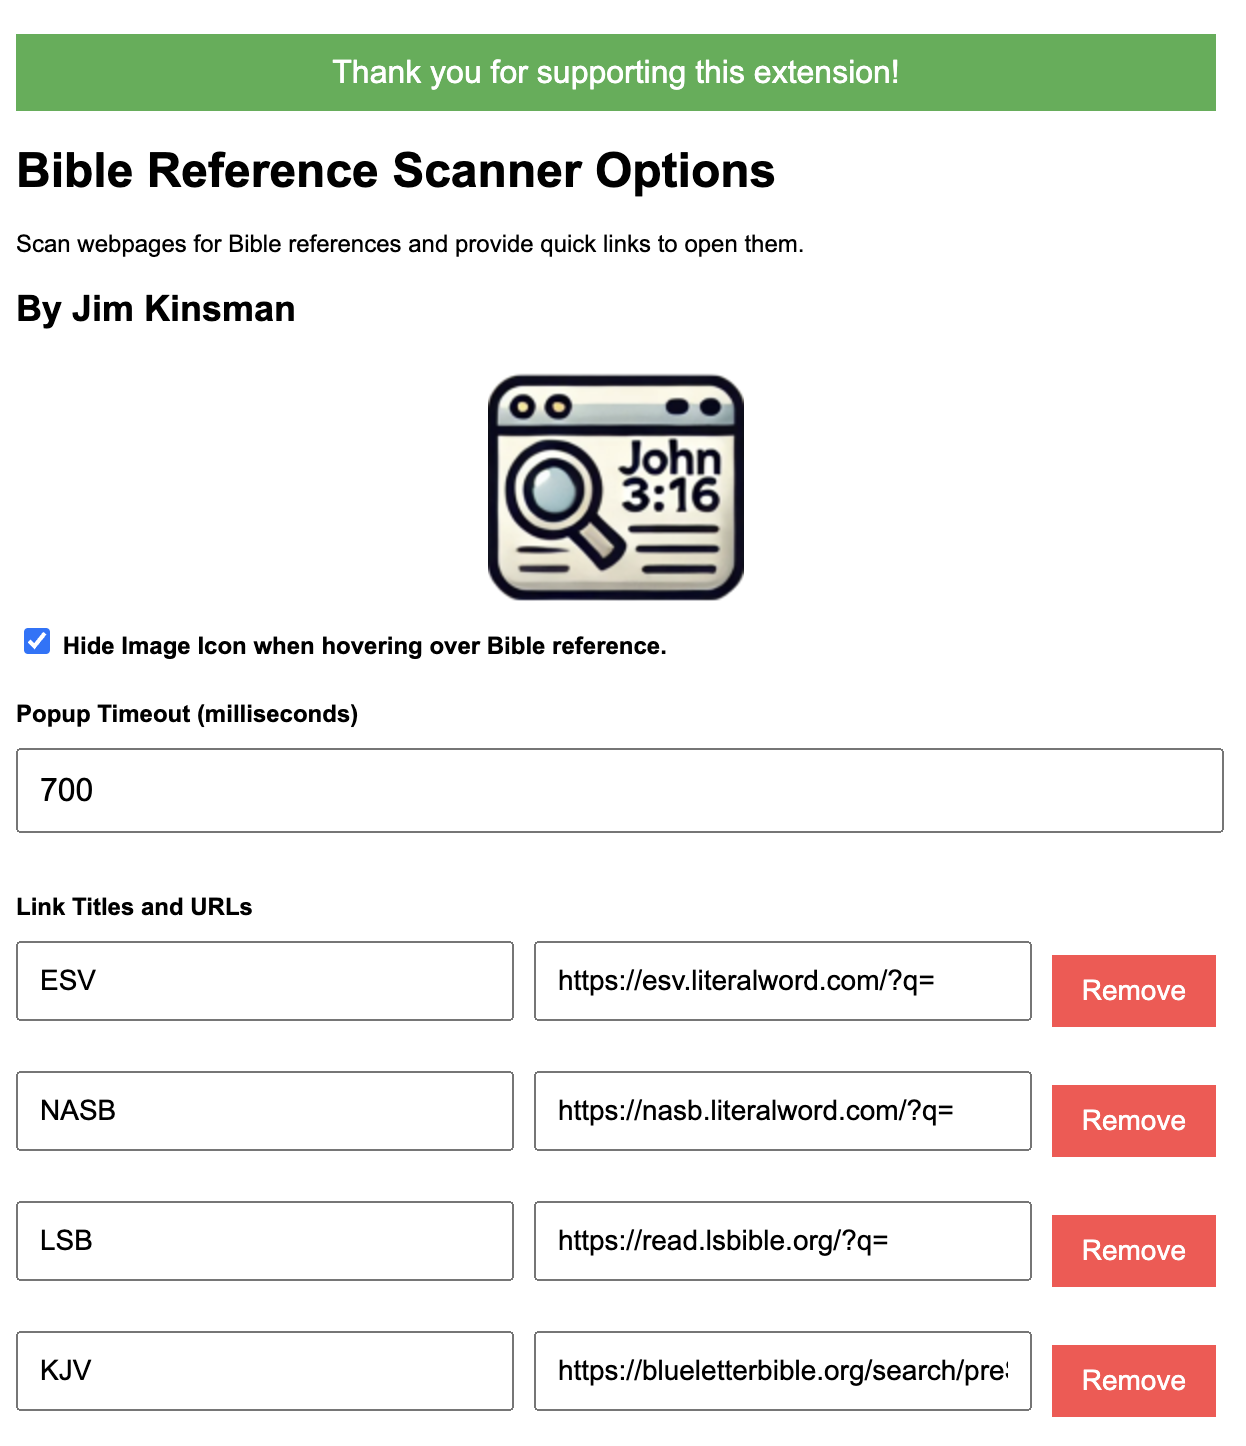The image size is (1246, 1446).
Task: Select the read.lsbible.org URL field
Action: point(783,1241)
